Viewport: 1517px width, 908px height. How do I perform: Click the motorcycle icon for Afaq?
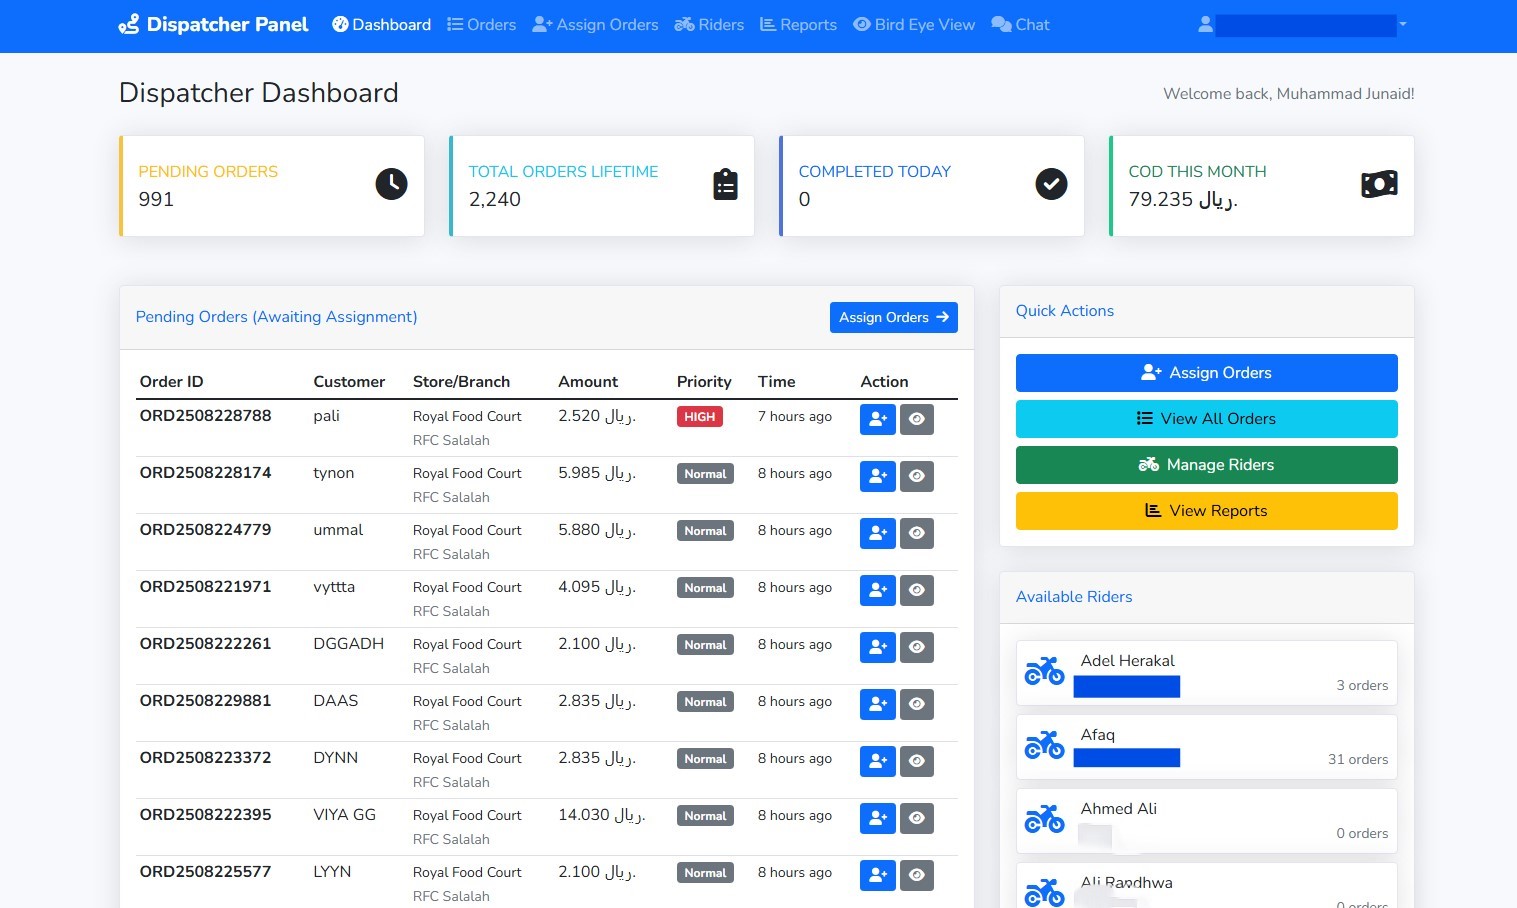pyautogui.click(x=1044, y=745)
